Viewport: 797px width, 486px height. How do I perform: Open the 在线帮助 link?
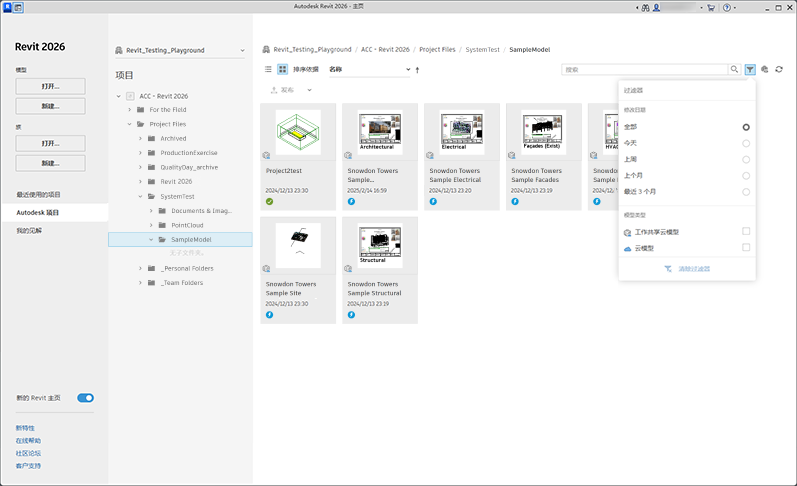(28, 441)
